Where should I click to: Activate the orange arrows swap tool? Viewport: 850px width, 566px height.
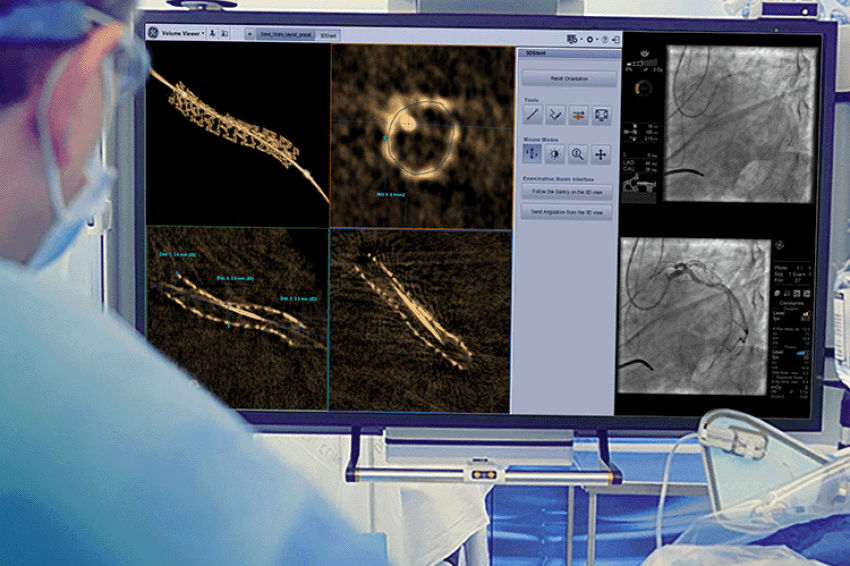tap(578, 115)
